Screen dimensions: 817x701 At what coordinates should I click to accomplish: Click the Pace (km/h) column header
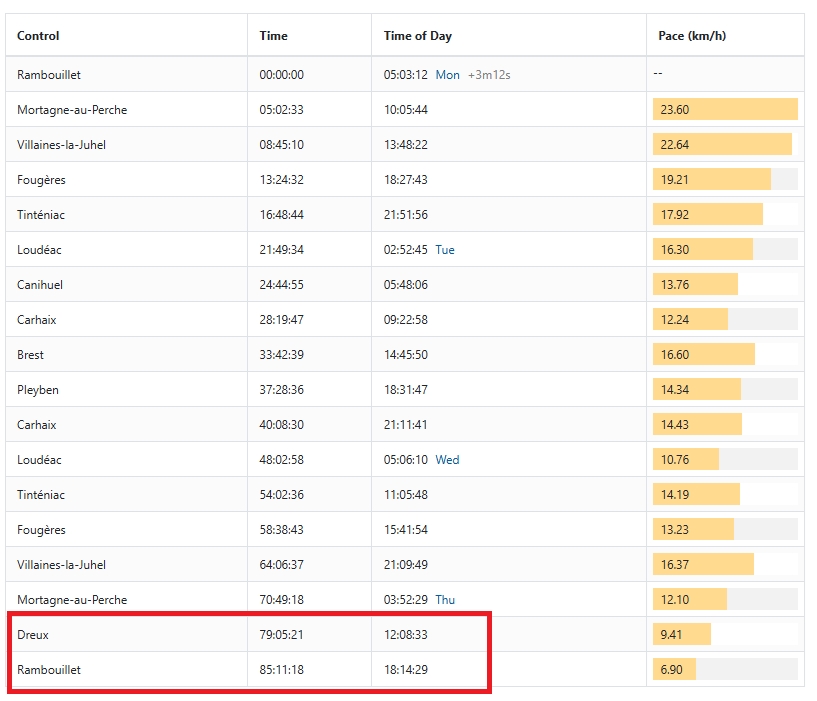pos(692,36)
